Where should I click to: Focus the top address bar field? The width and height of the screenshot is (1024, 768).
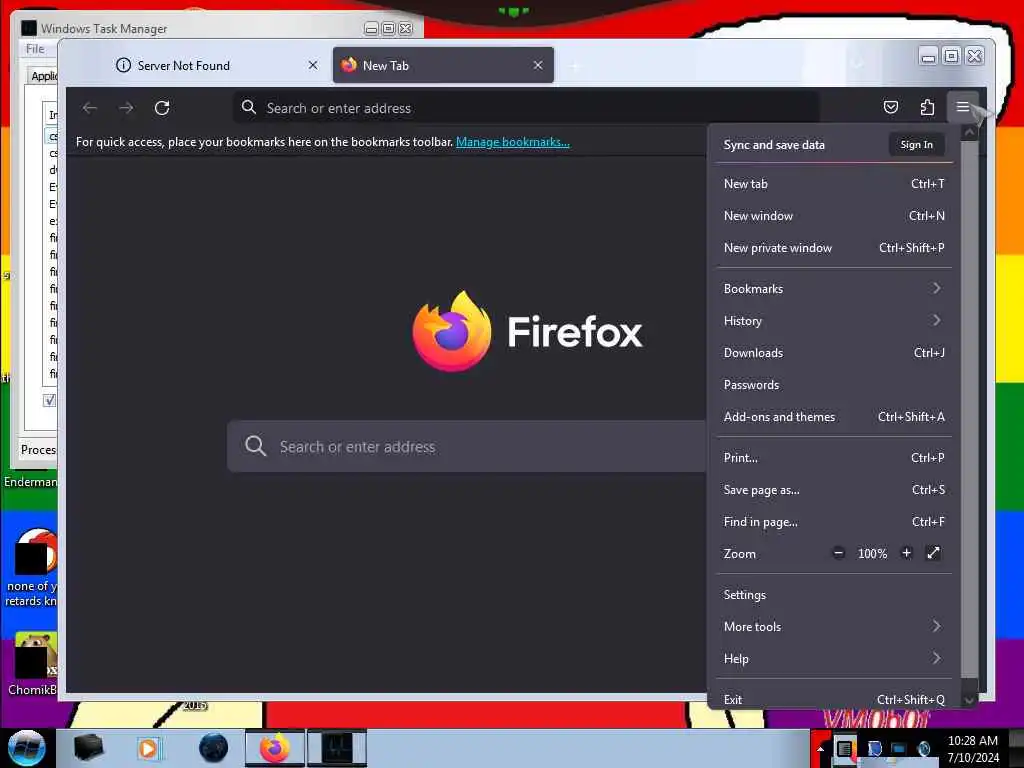[526, 108]
